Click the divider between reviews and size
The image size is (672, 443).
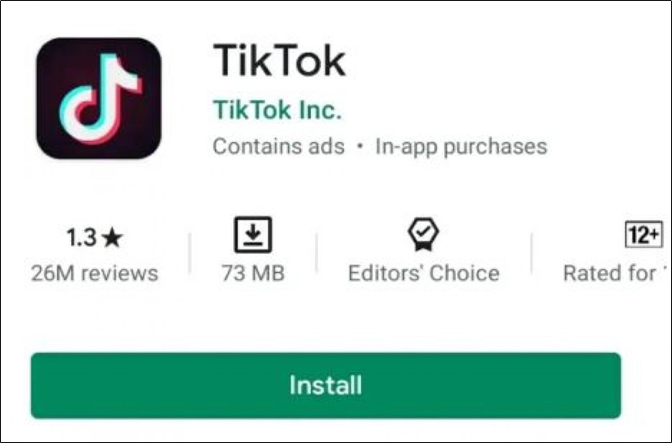click(x=189, y=253)
